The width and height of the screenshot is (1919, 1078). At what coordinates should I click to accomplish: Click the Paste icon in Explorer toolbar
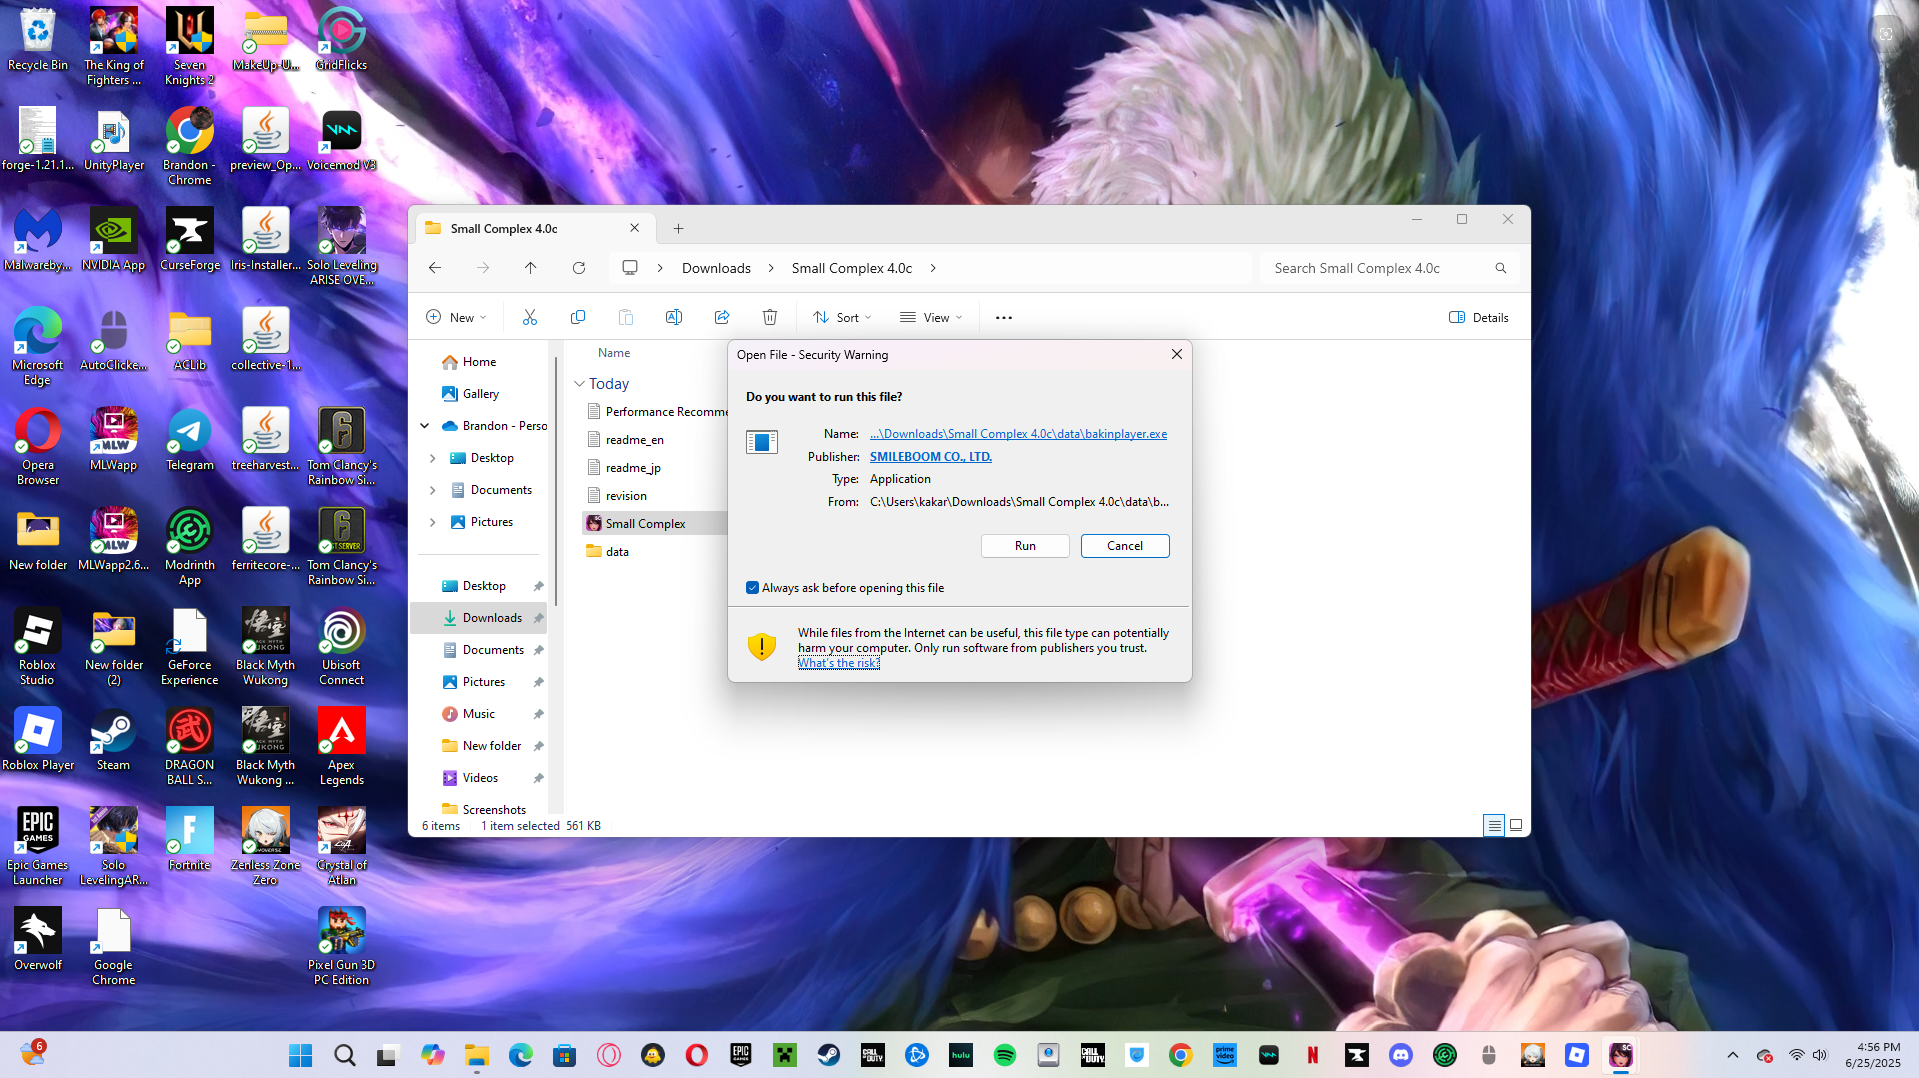(626, 317)
